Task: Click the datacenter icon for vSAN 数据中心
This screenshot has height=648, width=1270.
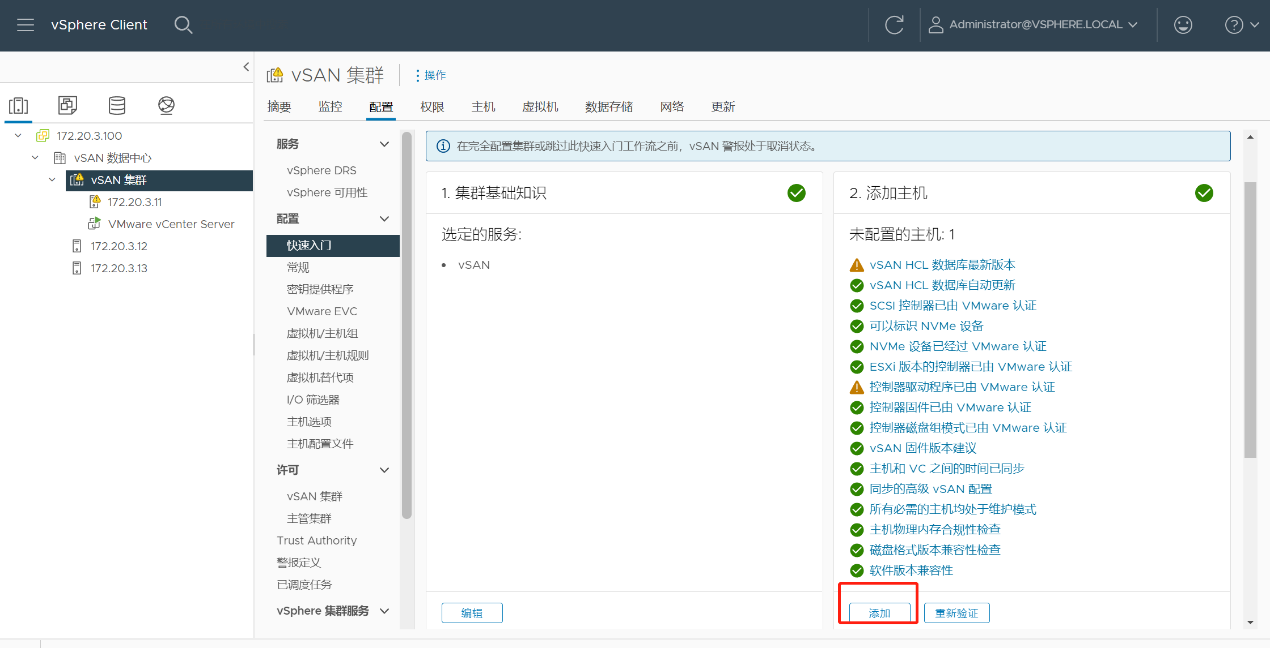Action: (x=59, y=158)
